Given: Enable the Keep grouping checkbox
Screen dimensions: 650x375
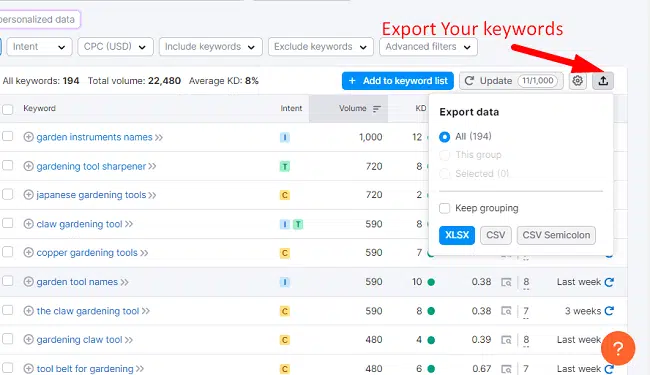Looking at the screenshot, I should [444, 208].
